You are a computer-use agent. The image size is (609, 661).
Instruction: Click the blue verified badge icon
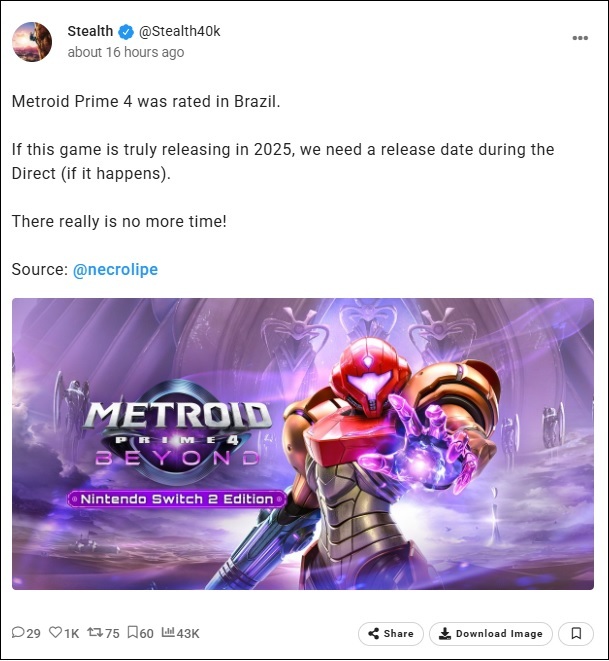126,32
